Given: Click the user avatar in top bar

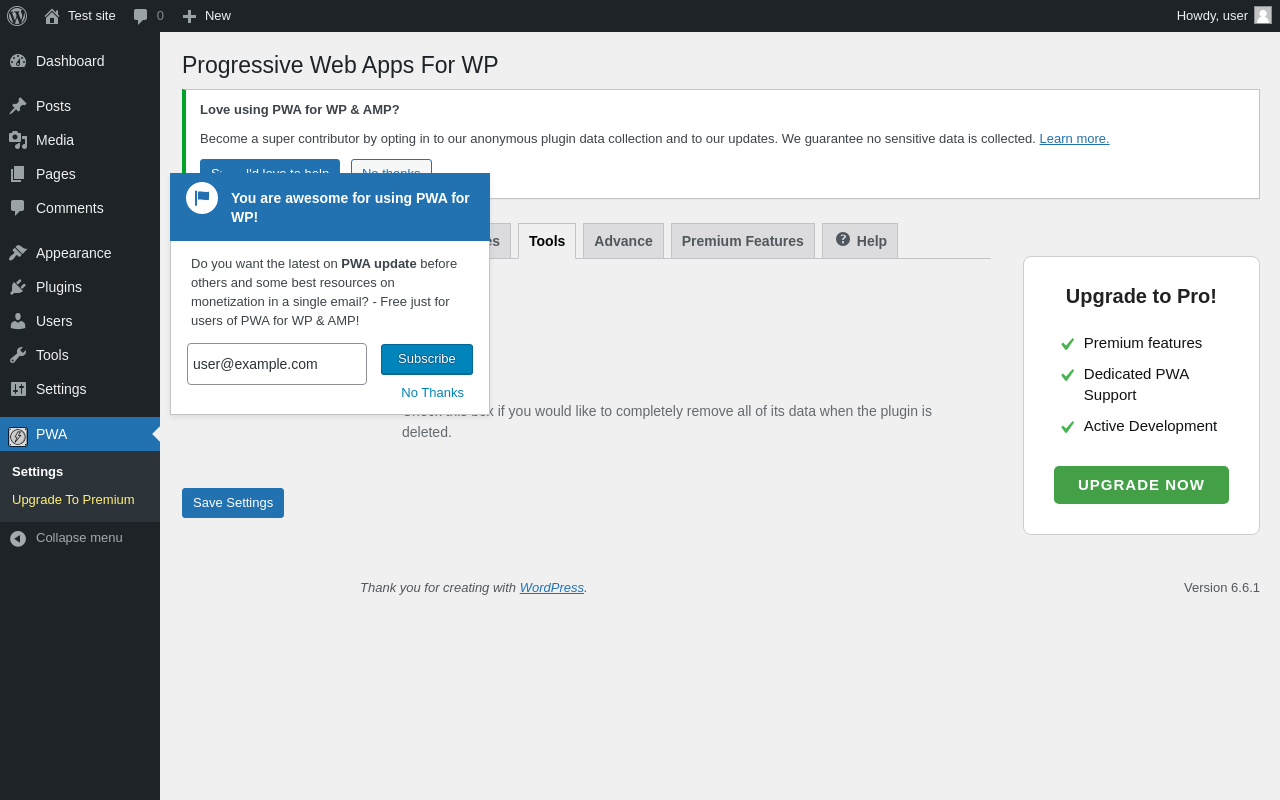Looking at the screenshot, I should click(1263, 15).
